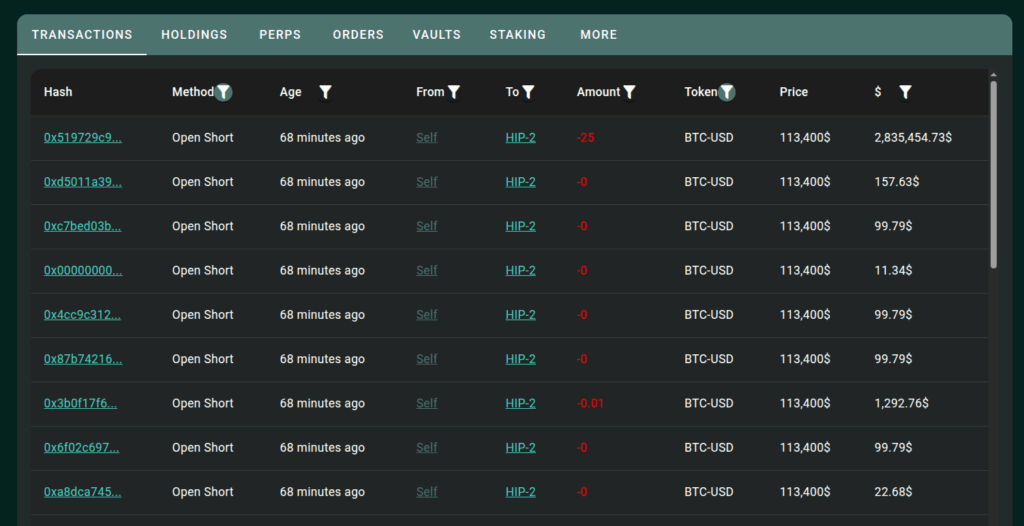
Task: Click the From column filter icon
Action: click(454, 92)
